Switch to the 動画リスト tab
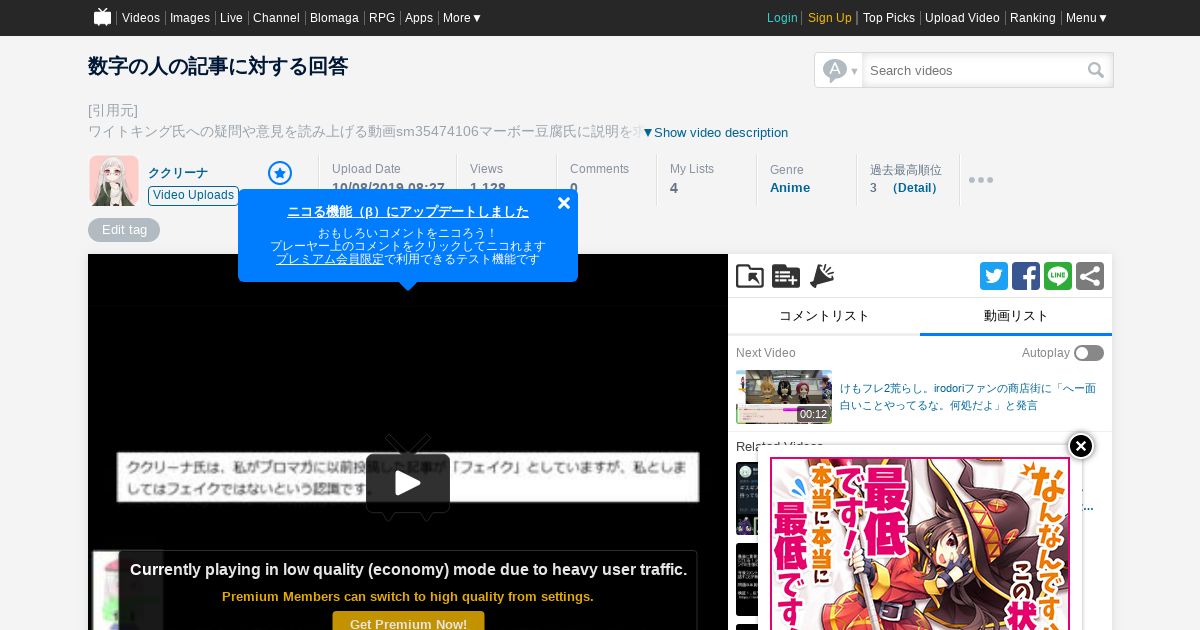The image size is (1200, 630). 1016,316
